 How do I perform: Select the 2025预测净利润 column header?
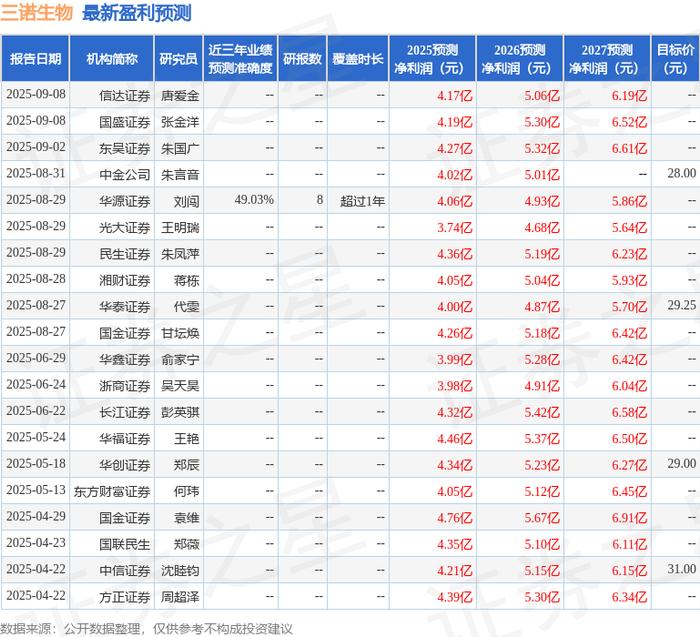tap(432, 58)
